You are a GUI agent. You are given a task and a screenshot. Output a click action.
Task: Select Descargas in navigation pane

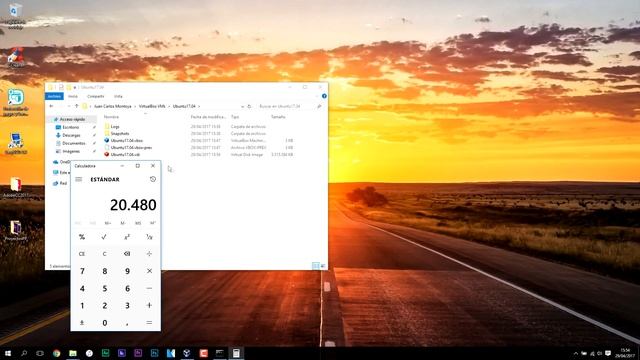coord(71,135)
